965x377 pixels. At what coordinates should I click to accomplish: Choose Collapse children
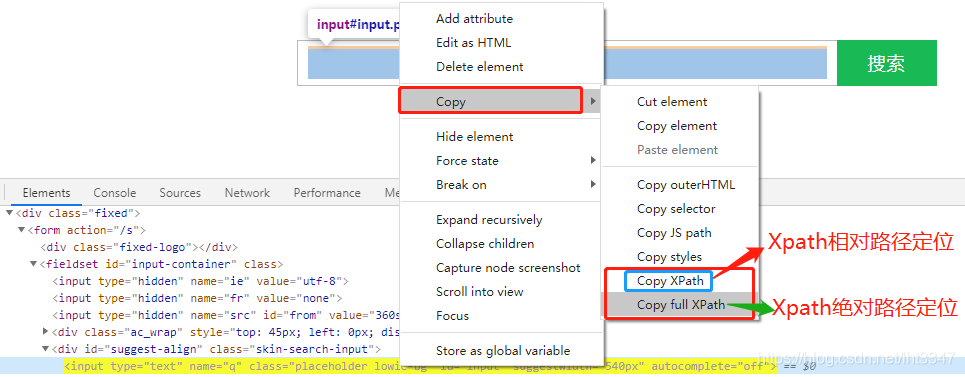point(485,244)
